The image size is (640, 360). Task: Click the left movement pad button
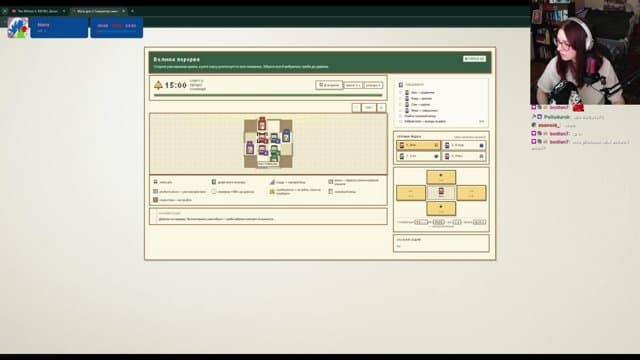[411, 193]
